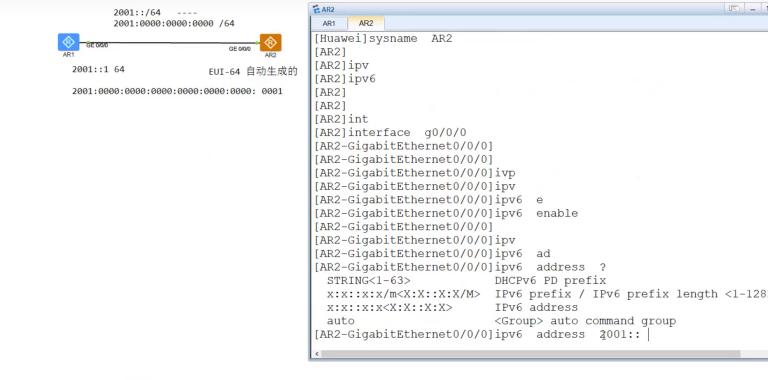Click the dock/restore window icon in titlebar
Viewport: 768px width, 380px height.
tap(734, 8)
